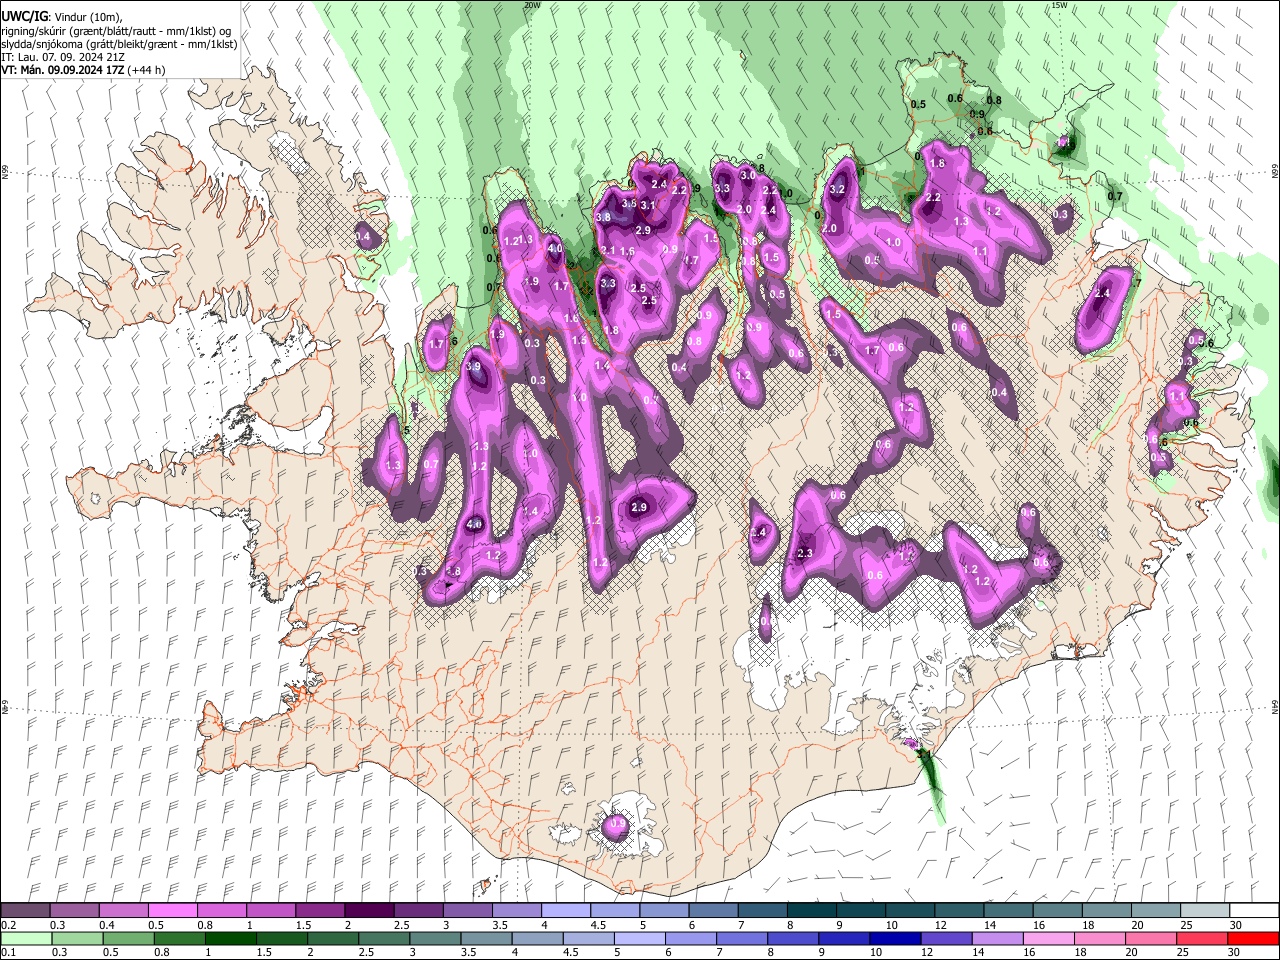This screenshot has height=960, width=1280.
Task: Select the dark green bottom-row swatch starting at 1
Action: [x=230, y=938]
